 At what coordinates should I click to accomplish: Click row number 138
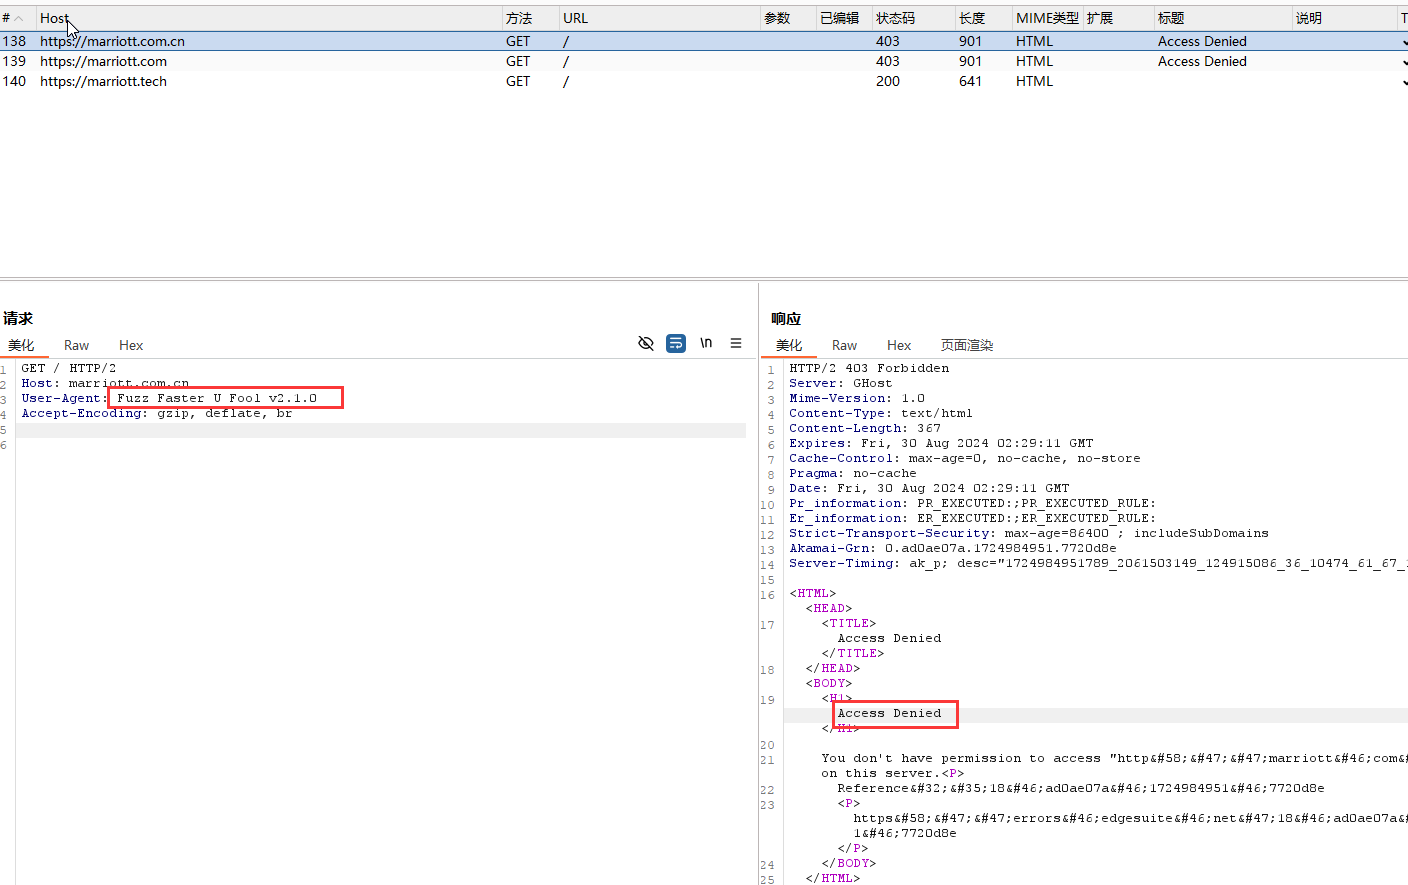(x=14, y=41)
